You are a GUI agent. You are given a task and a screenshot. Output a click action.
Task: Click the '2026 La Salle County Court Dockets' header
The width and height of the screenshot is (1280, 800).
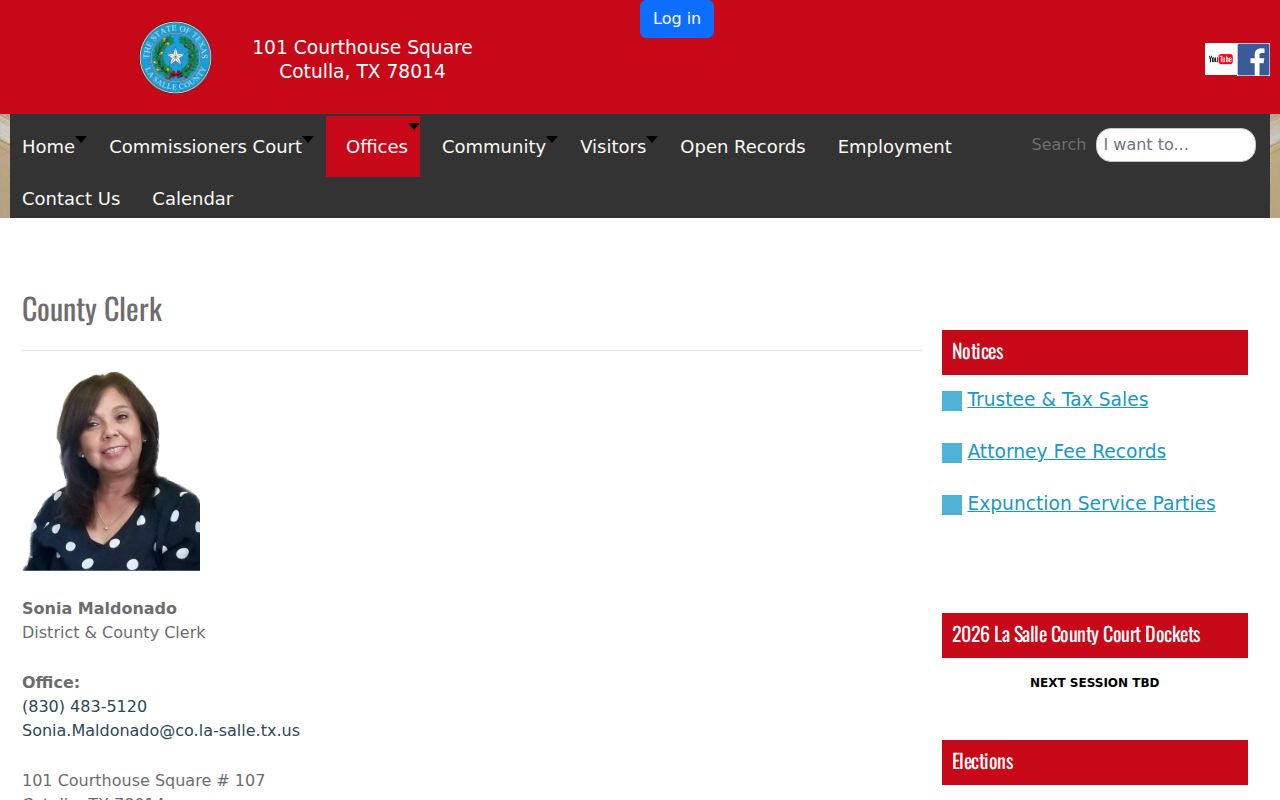(x=1095, y=635)
